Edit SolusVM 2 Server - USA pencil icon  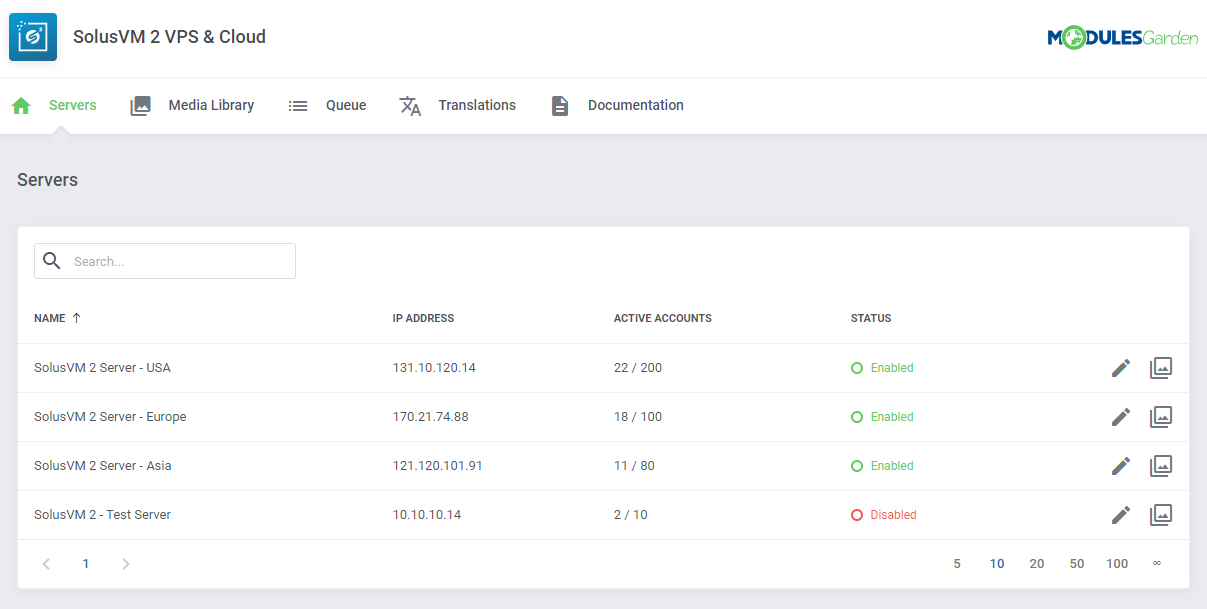point(1121,368)
